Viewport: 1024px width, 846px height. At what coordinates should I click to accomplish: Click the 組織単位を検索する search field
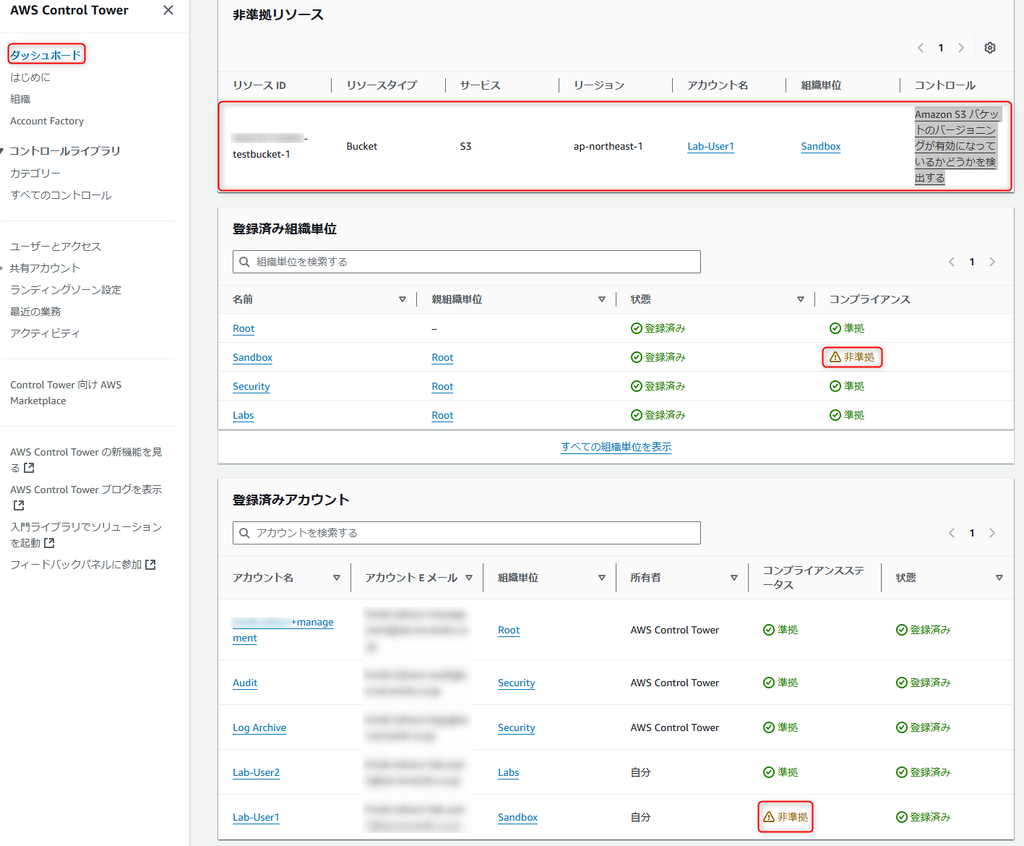[466, 261]
